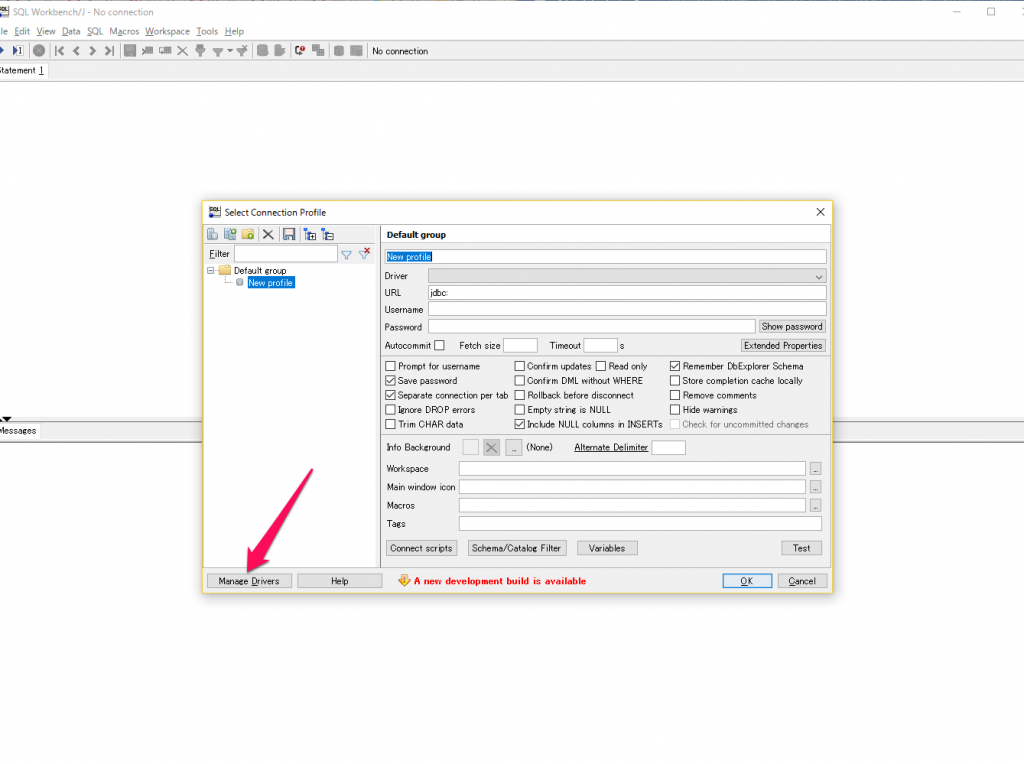Click the insert row icon in main toolbar
Viewport: 1024px width, 764px height.
pos(148,50)
